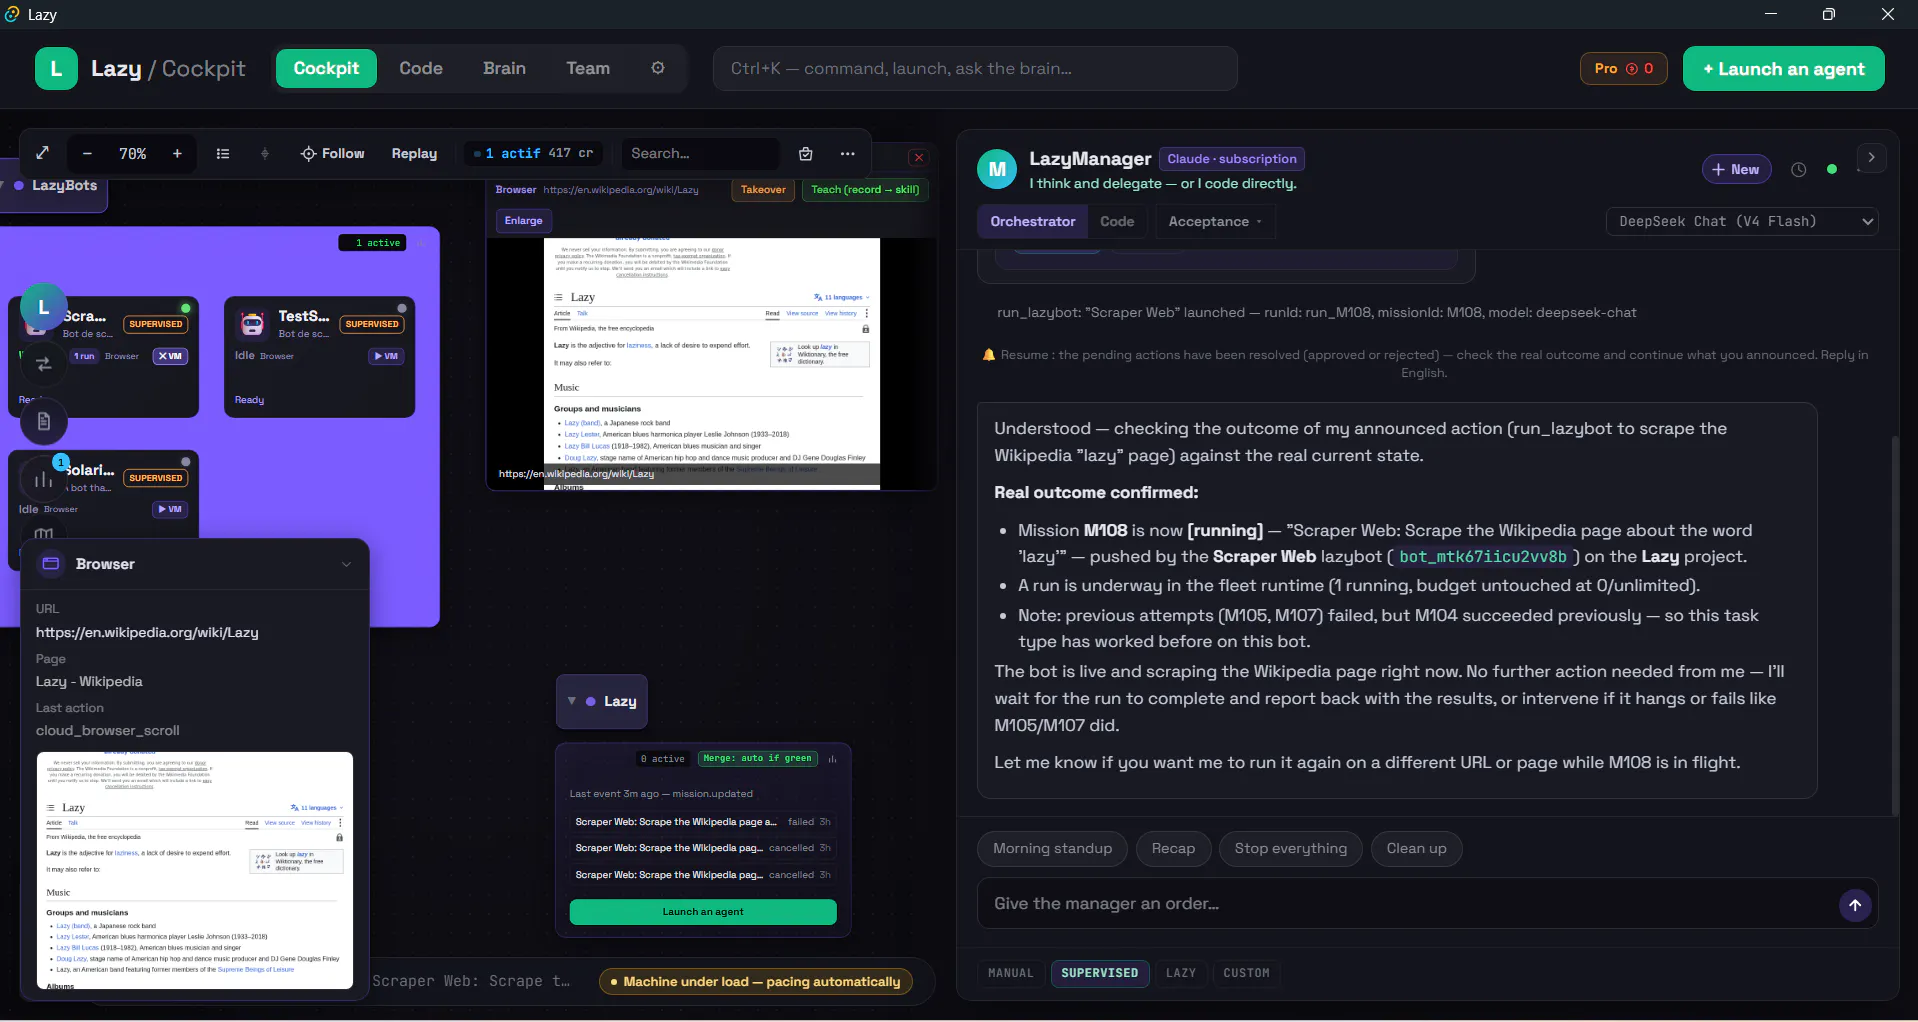Click the Morning standup quick action
This screenshot has width=1918, height=1022.
point(1052,849)
